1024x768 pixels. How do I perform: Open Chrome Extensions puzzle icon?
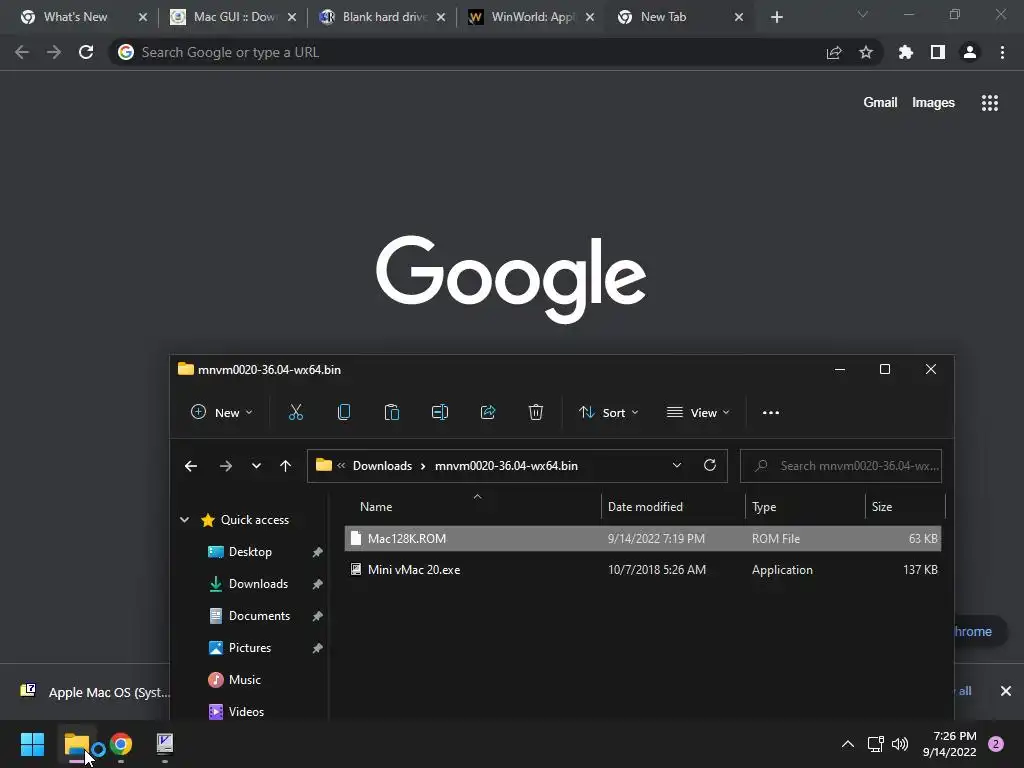(x=906, y=52)
